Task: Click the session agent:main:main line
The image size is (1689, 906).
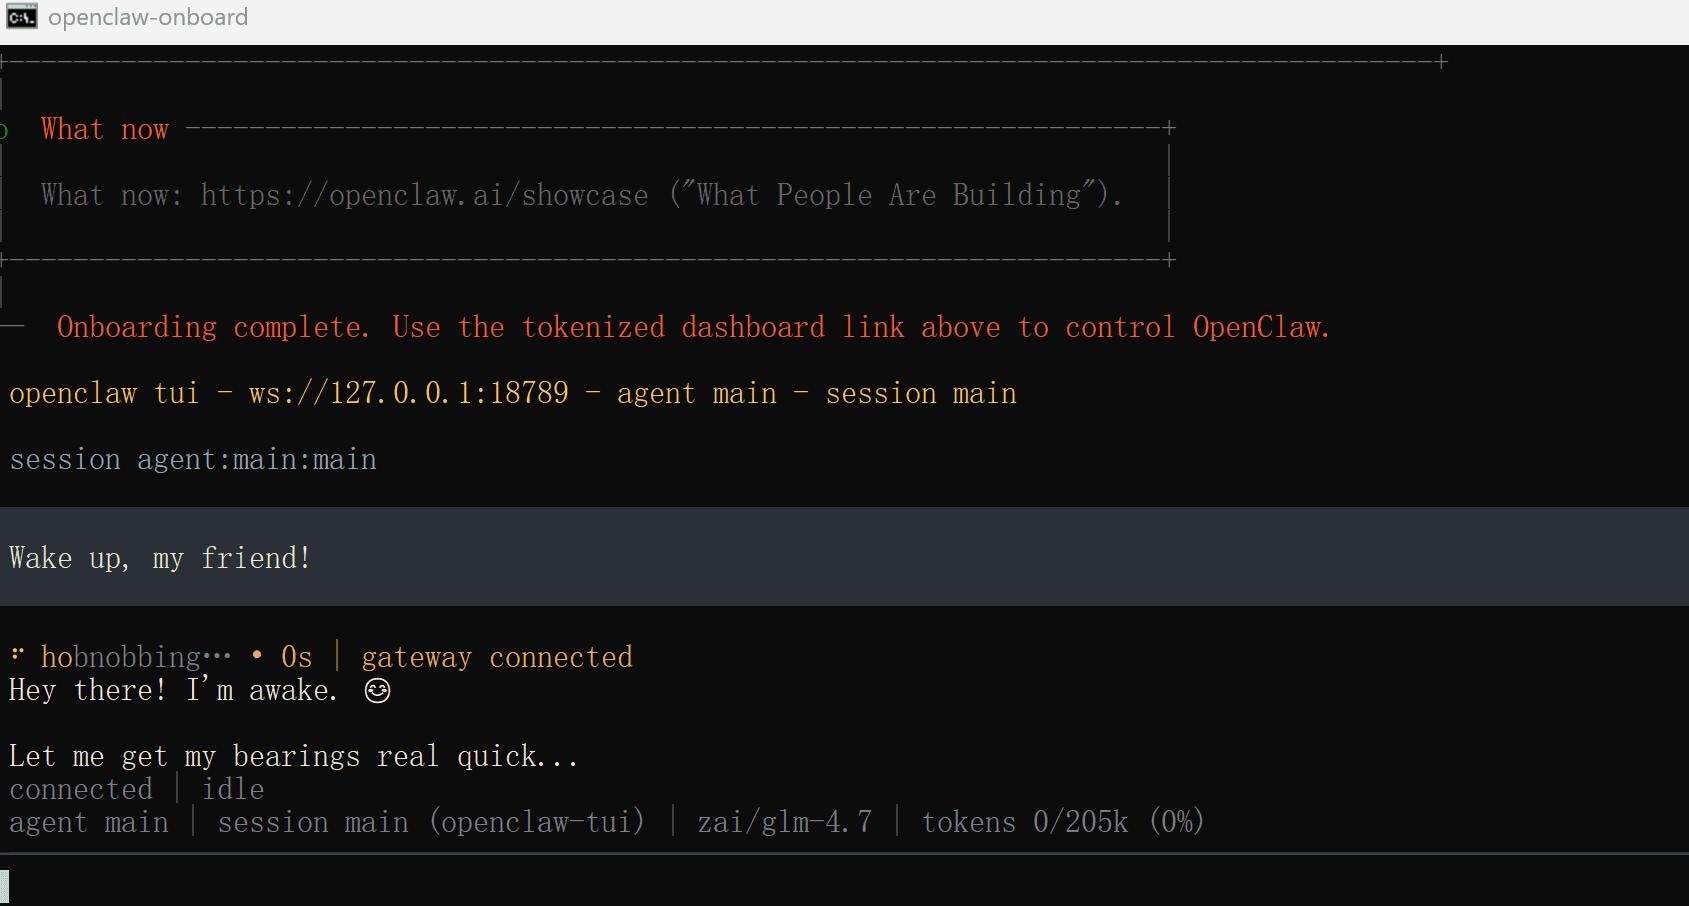Action: 193,459
